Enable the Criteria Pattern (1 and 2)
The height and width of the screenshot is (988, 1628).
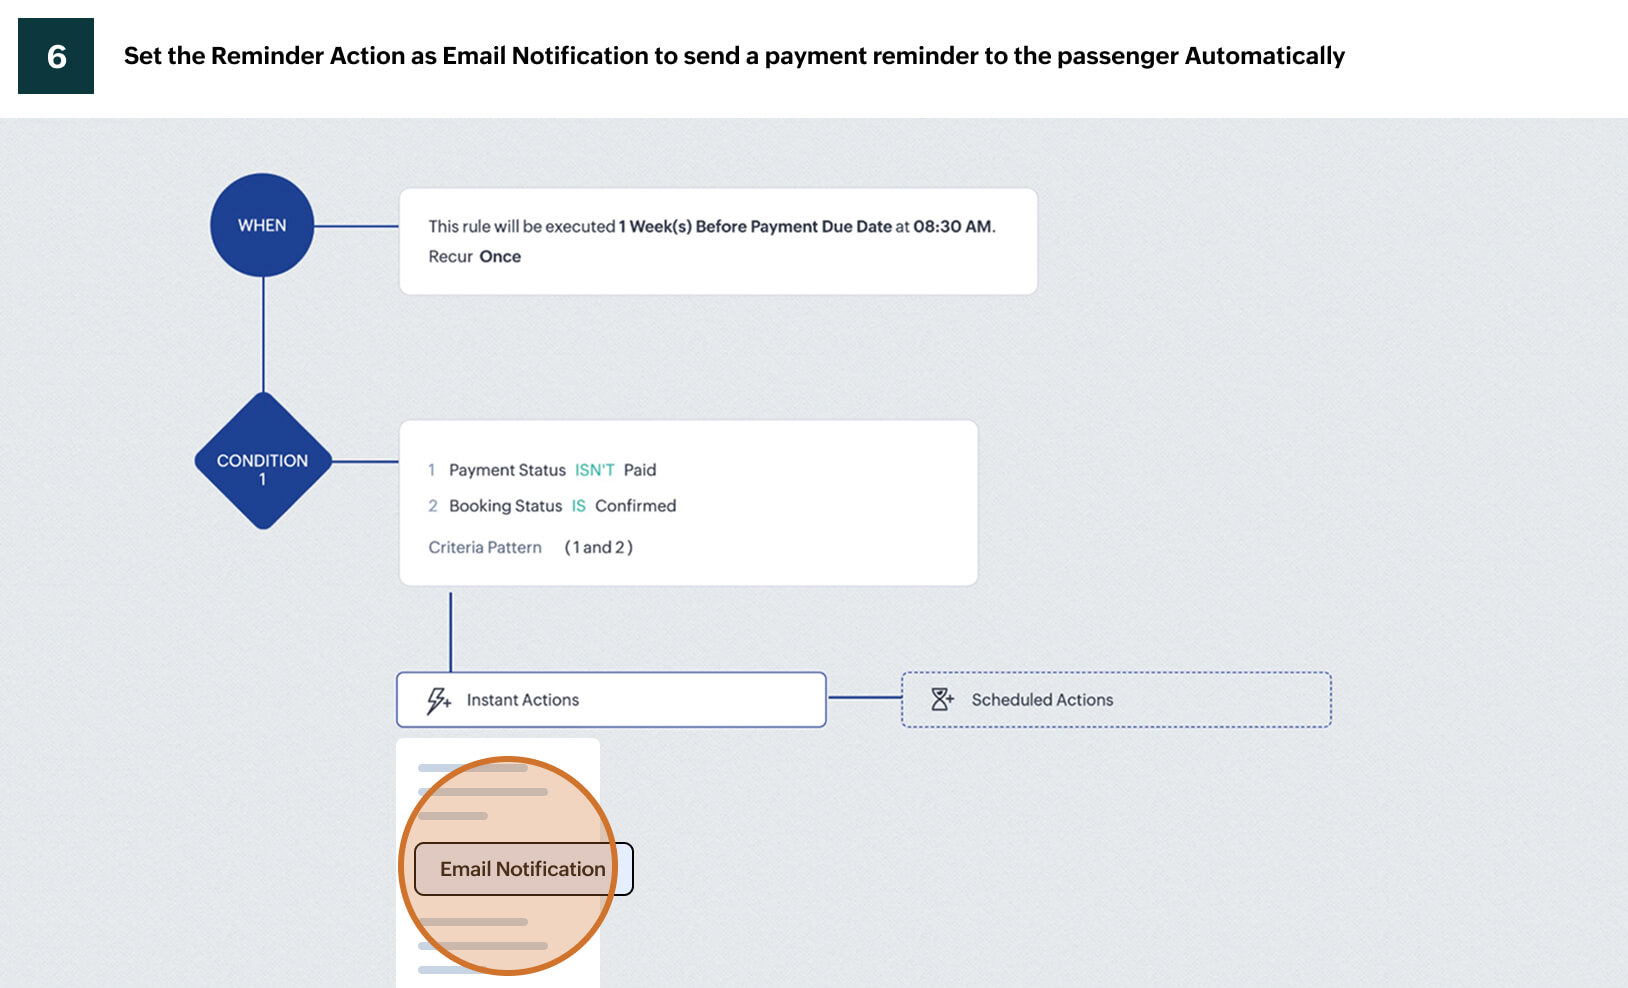(x=598, y=547)
